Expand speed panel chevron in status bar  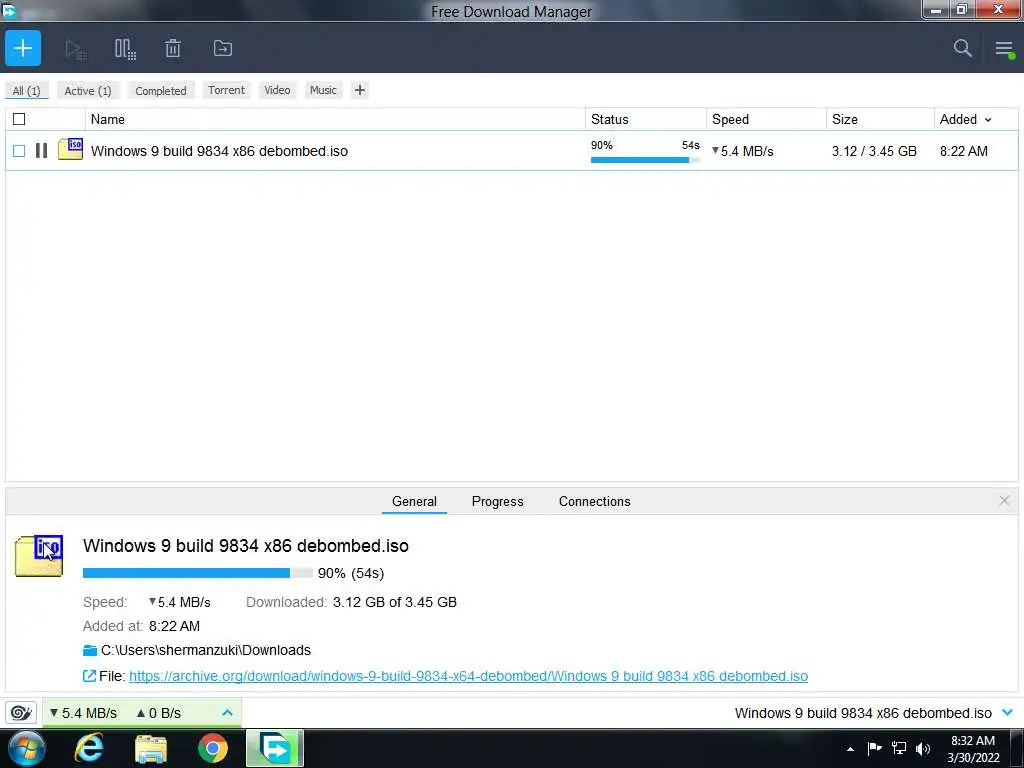(227, 712)
